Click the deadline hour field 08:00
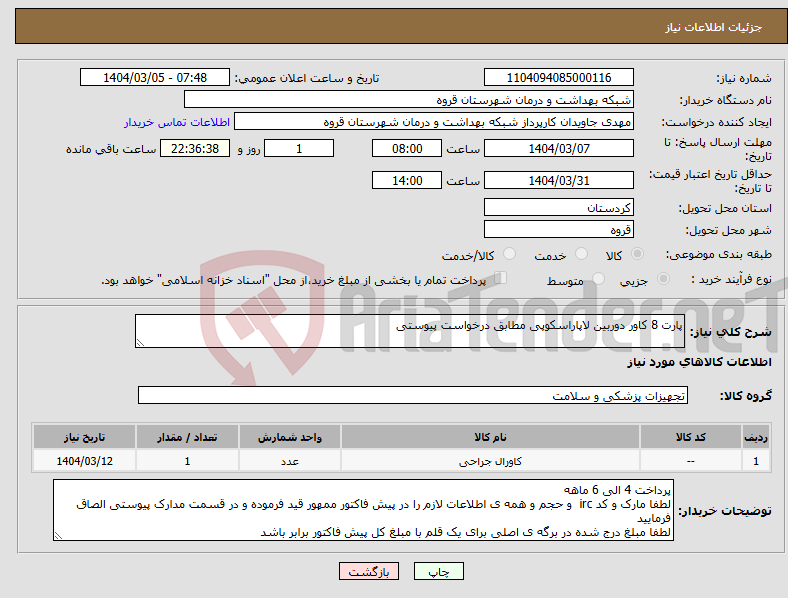 click(407, 148)
